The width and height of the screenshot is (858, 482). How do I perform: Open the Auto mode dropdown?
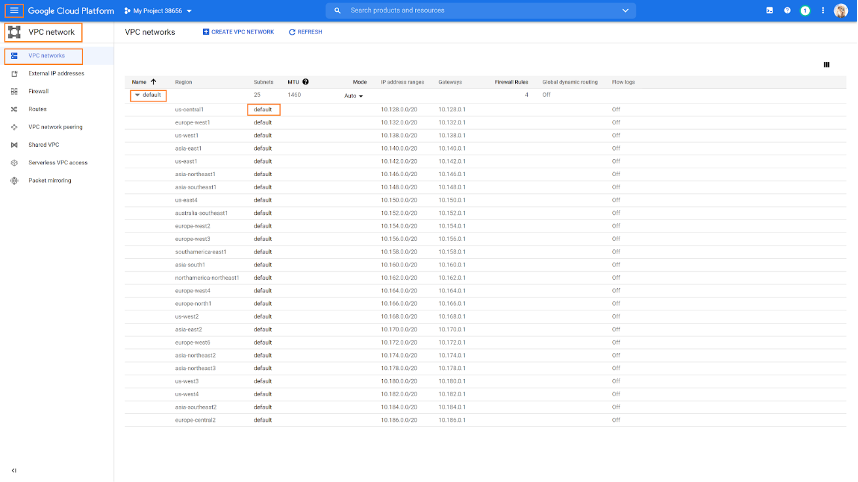coord(353,95)
